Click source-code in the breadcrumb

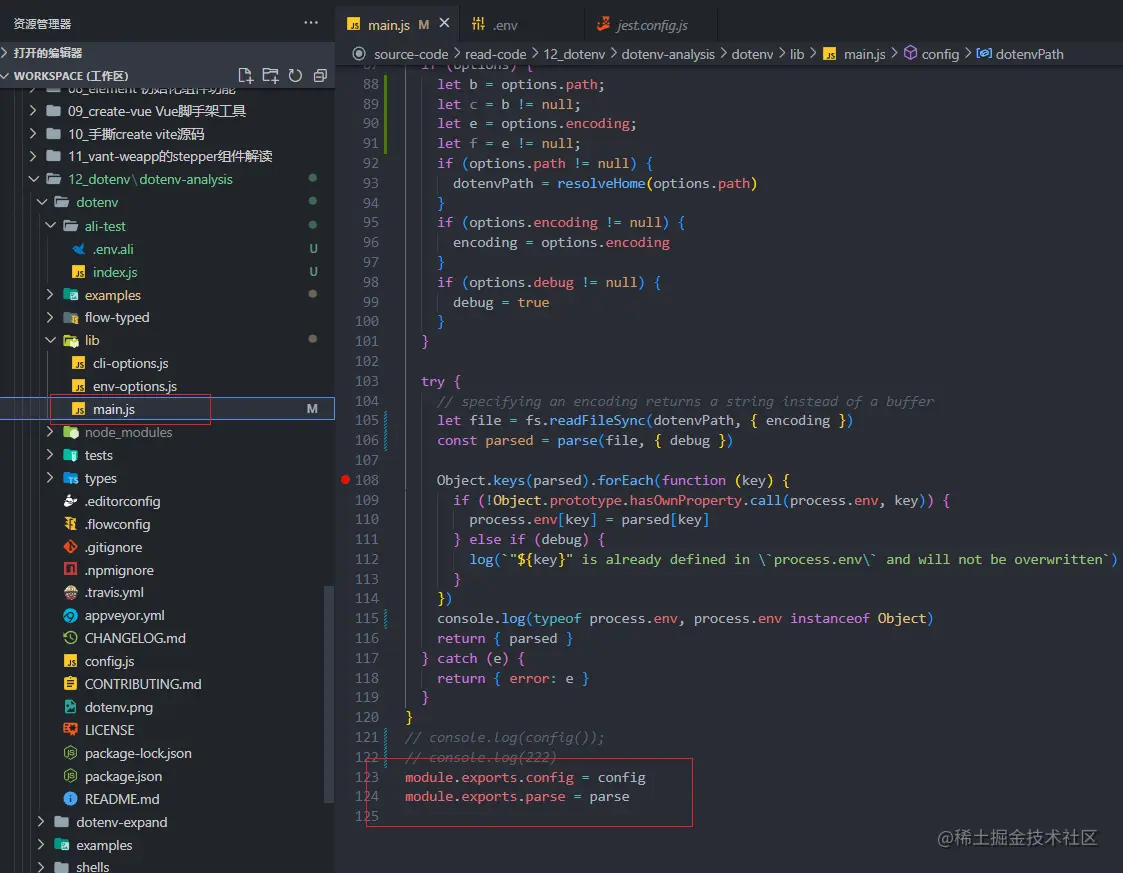pos(410,54)
